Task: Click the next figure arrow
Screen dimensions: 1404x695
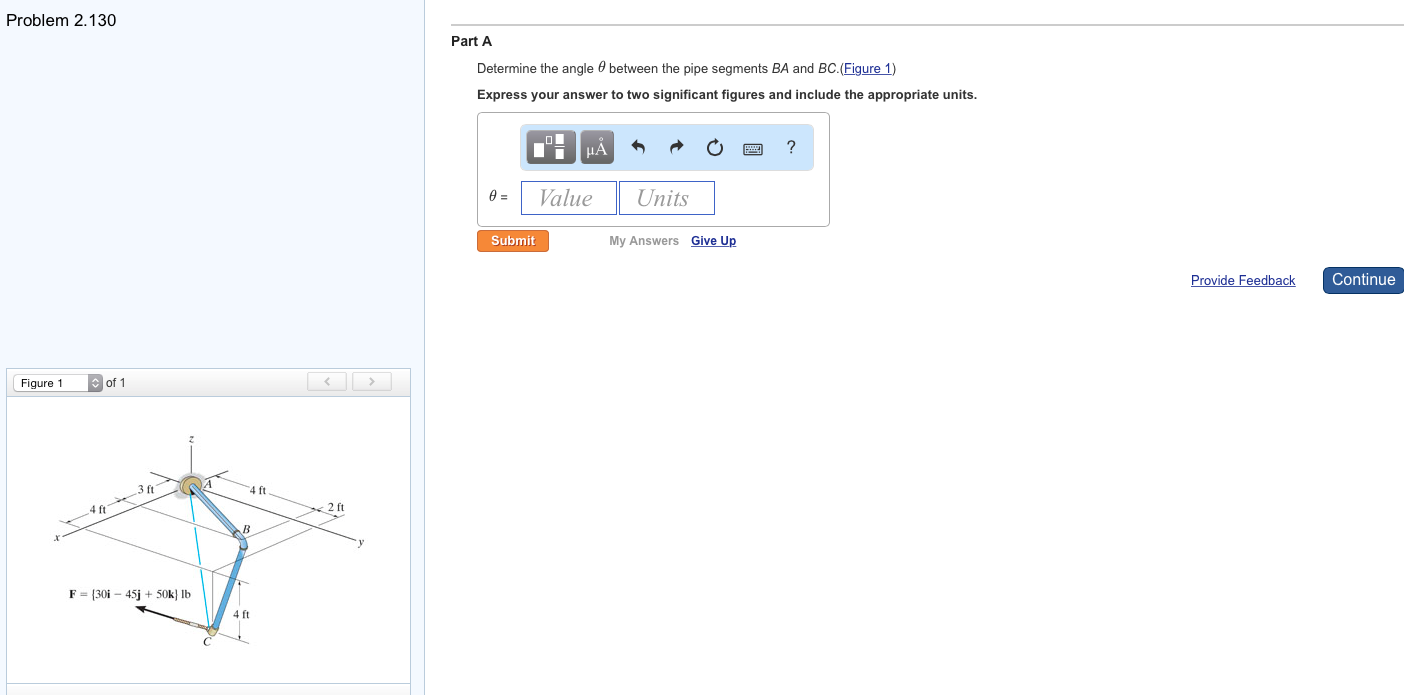Action: click(x=371, y=381)
